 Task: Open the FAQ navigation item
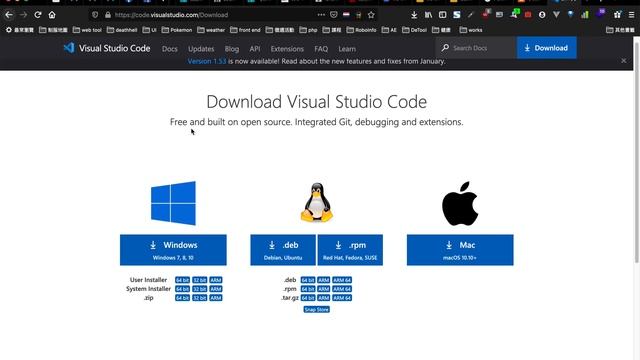tap(321, 49)
